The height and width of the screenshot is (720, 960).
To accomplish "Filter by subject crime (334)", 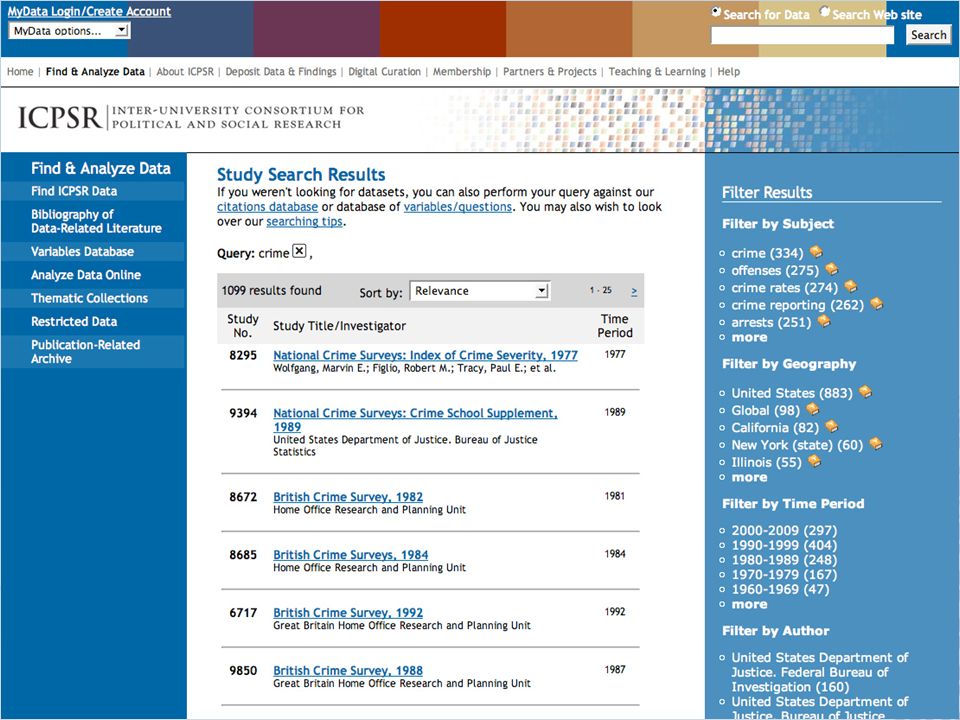I will pos(767,253).
